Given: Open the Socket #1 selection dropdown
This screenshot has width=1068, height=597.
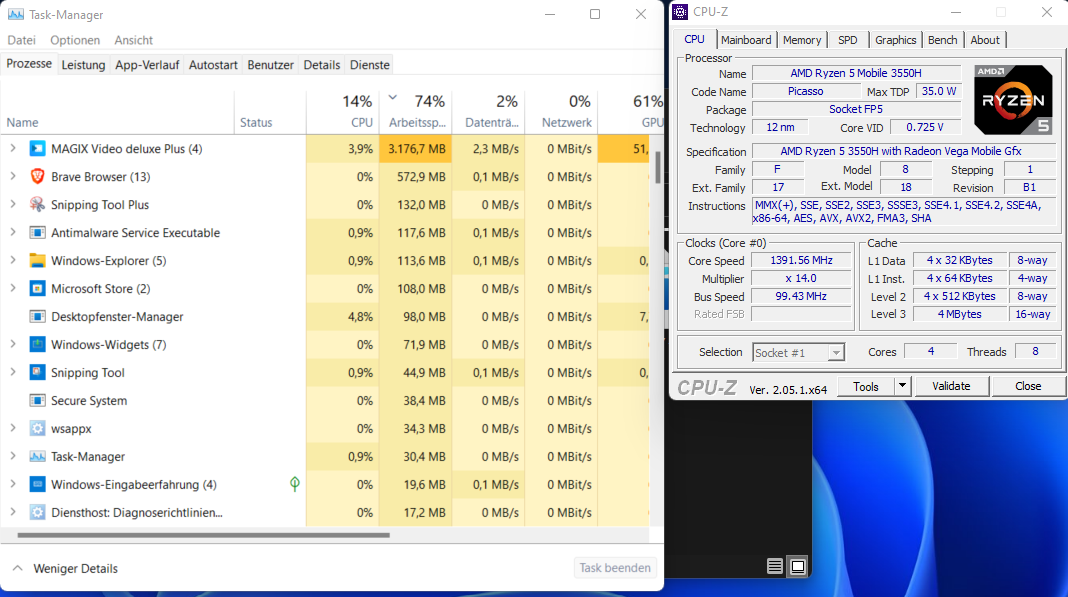Looking at the screenshot, I should [836, 352].
